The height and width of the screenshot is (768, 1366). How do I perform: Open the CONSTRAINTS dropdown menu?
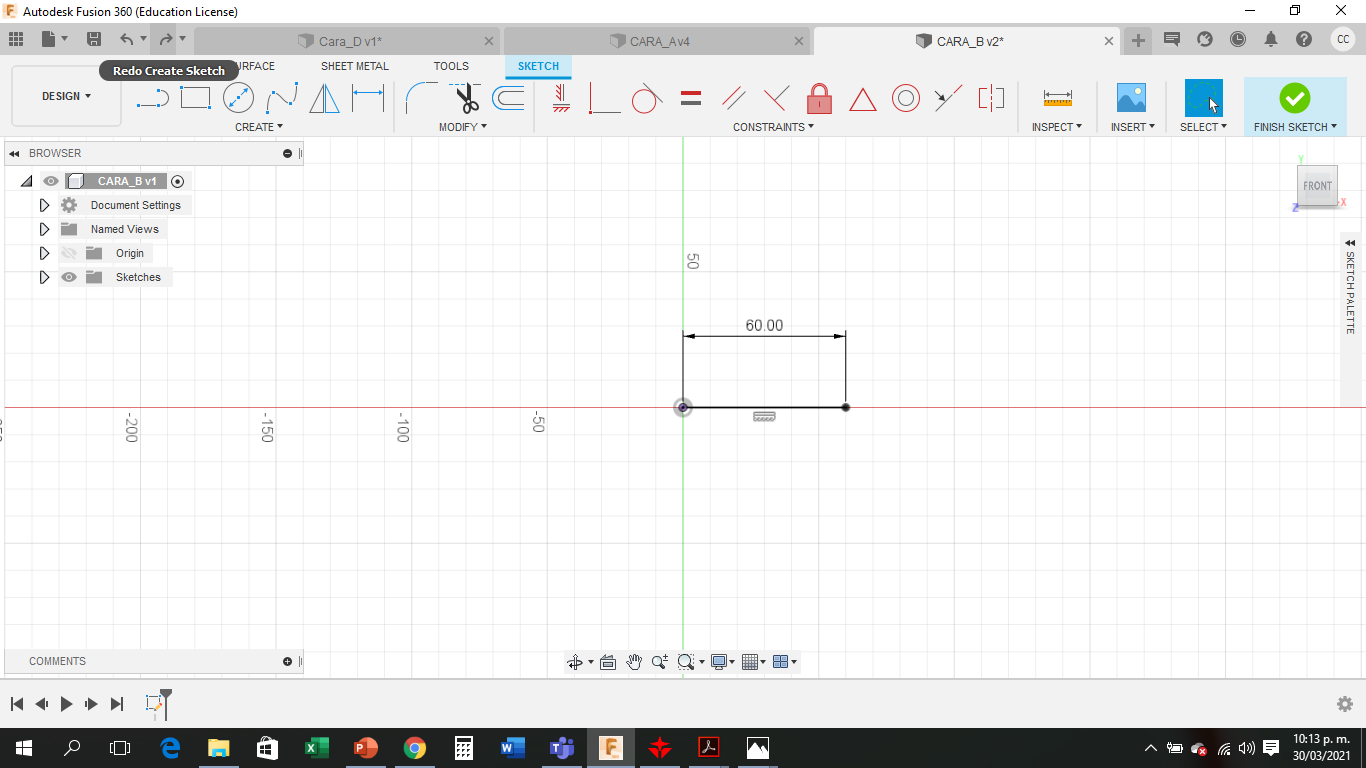point(773,127)
